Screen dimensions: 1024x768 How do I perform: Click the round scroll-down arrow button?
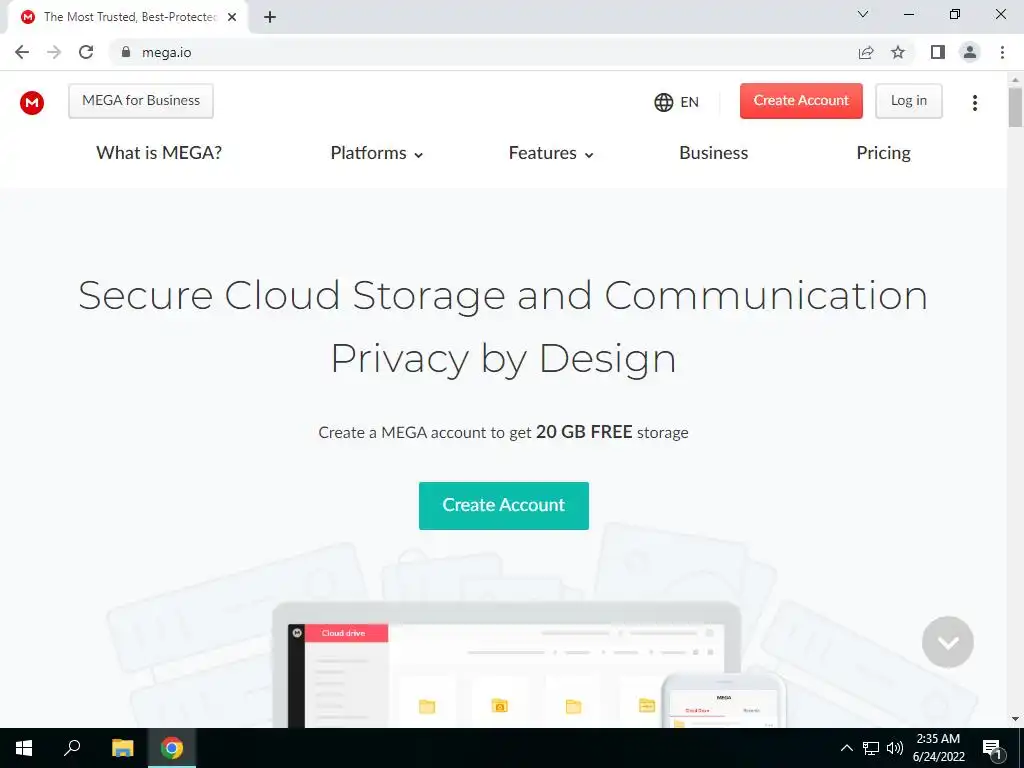click(948, 642)
